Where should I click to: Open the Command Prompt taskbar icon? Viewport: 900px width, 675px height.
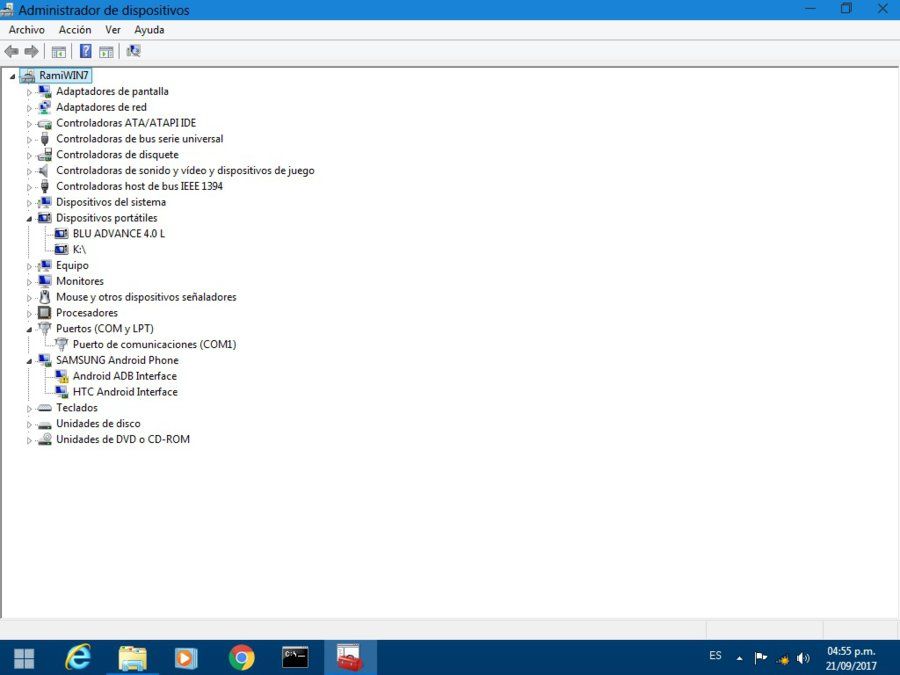(295, 657)
